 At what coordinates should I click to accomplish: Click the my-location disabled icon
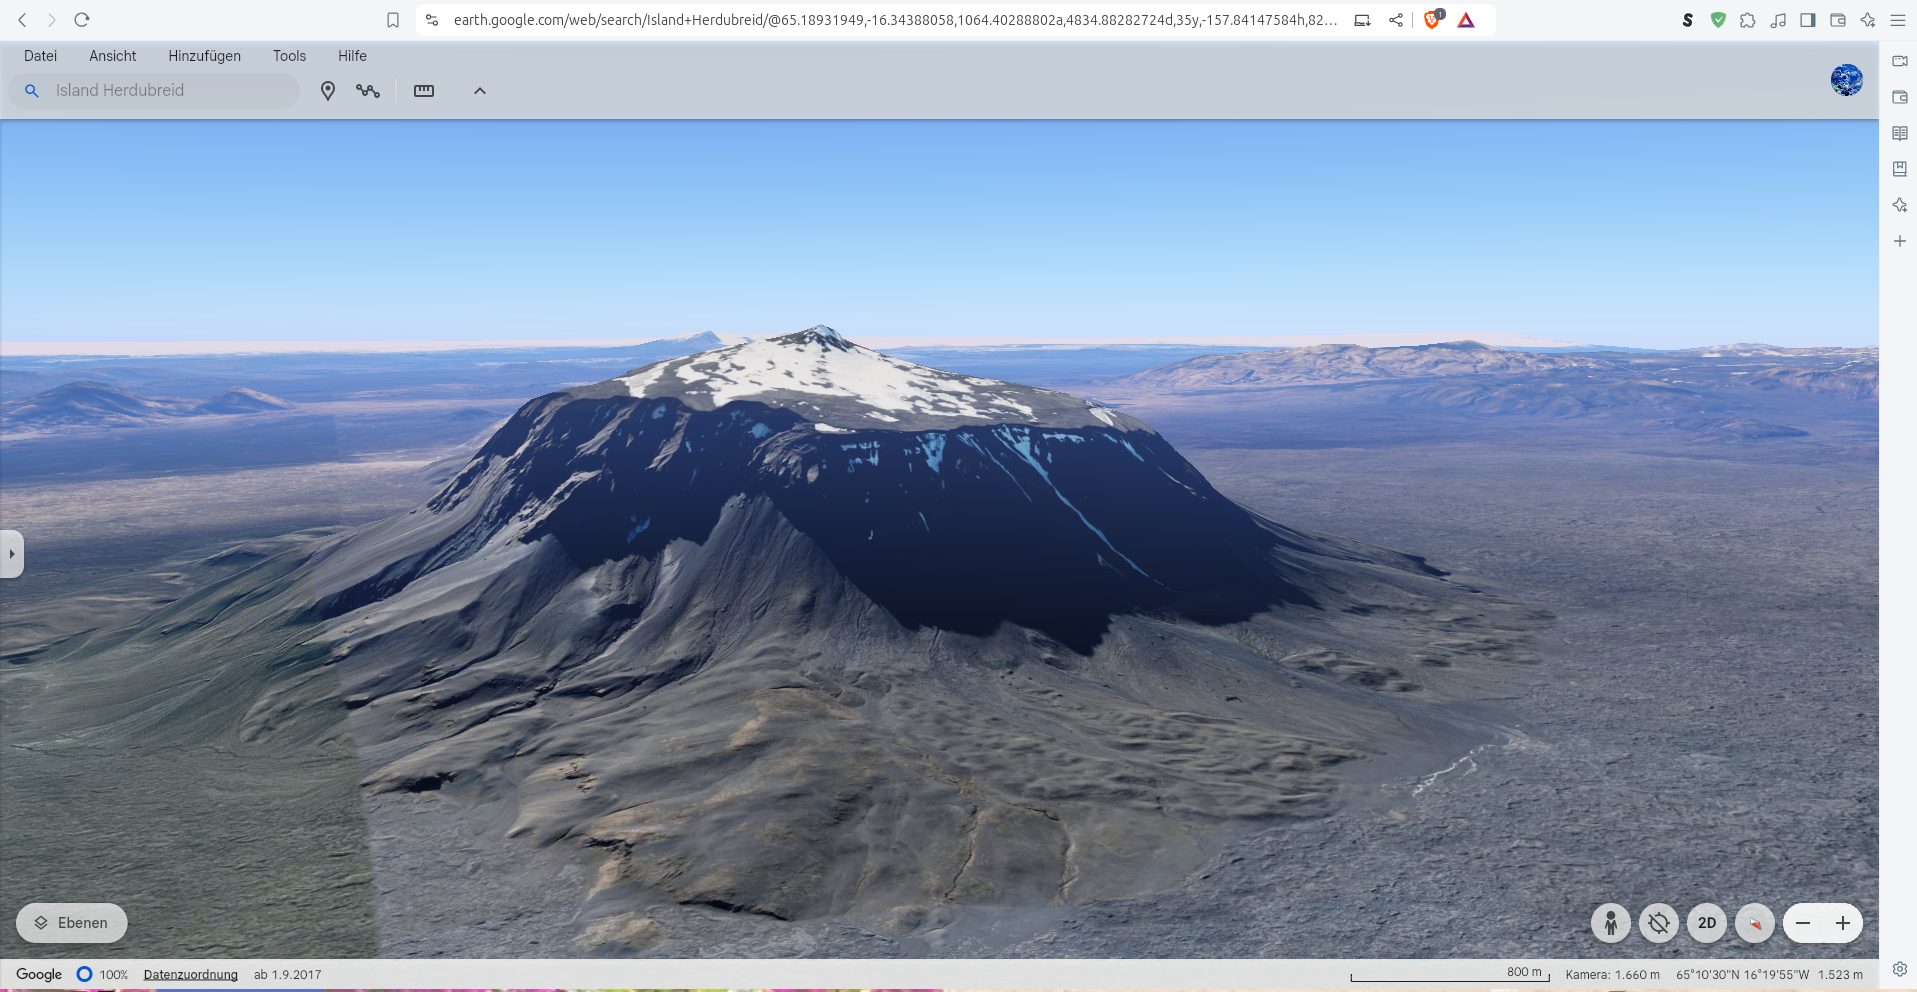pyautogui.click(x=1659, y=923)
